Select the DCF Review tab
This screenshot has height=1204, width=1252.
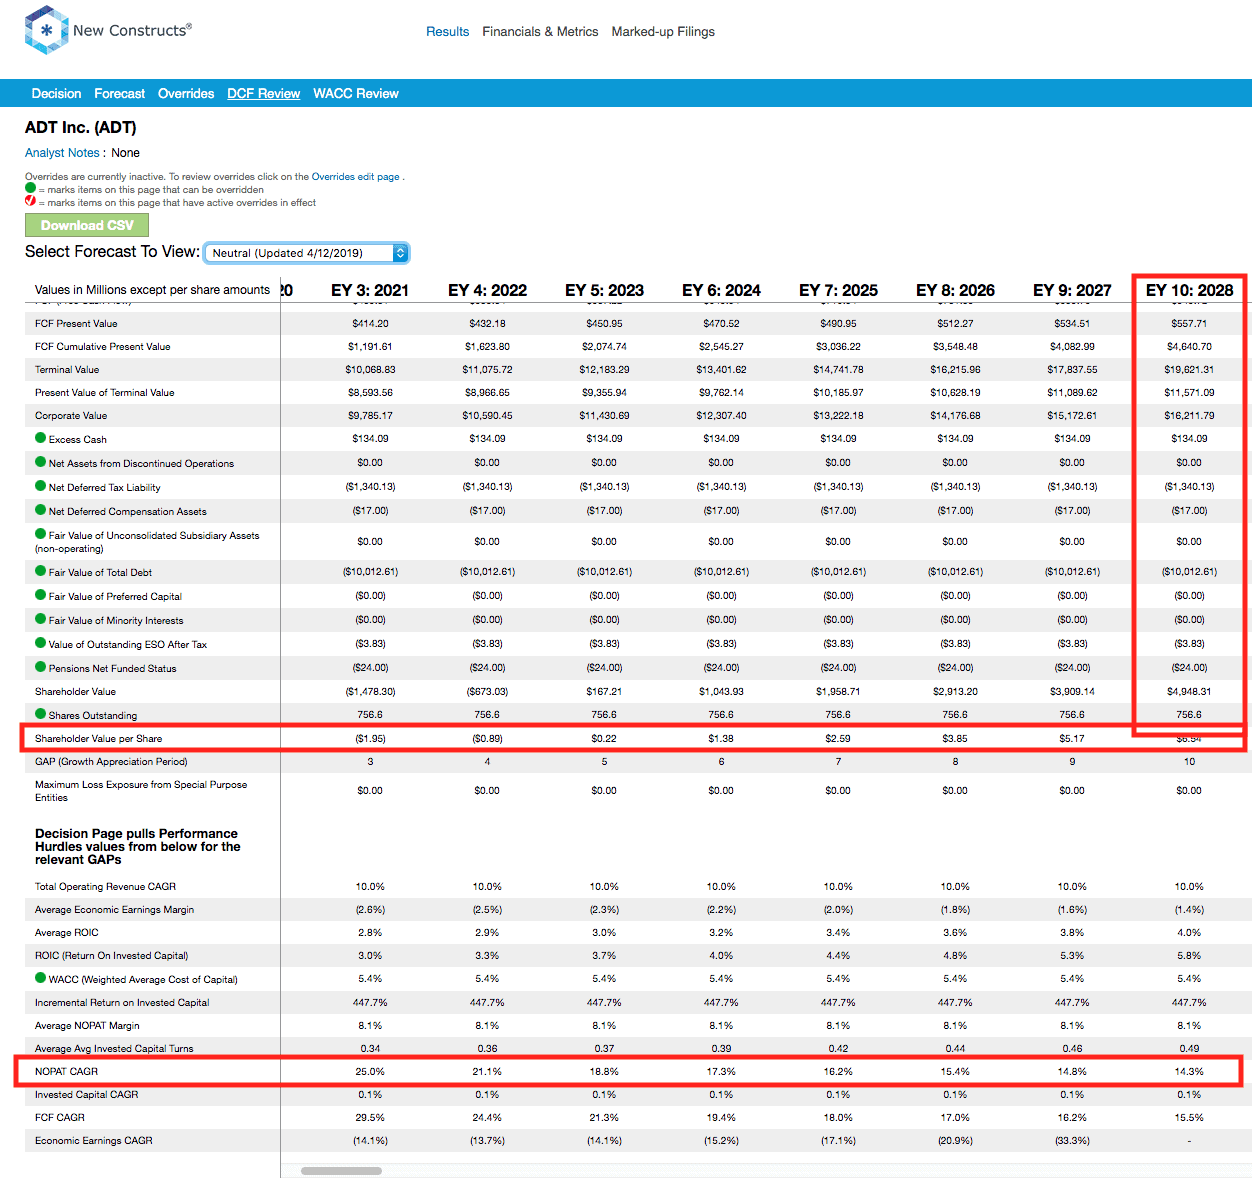[x=263, y=93]
